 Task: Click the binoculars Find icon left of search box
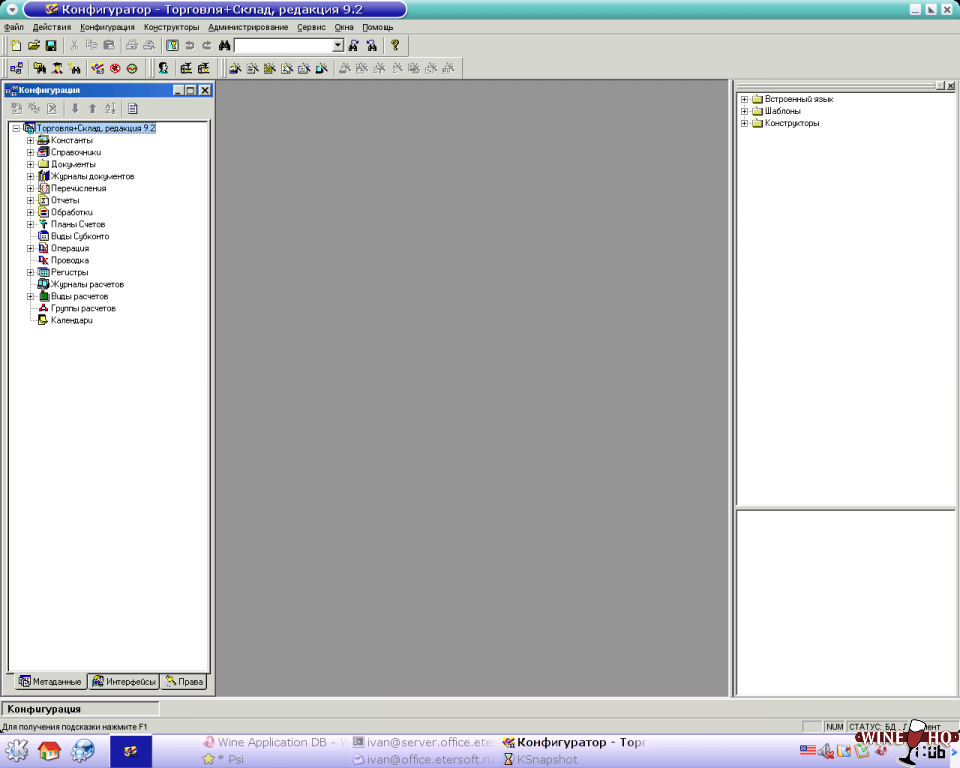pyautogui.click(x=225, y=45)
